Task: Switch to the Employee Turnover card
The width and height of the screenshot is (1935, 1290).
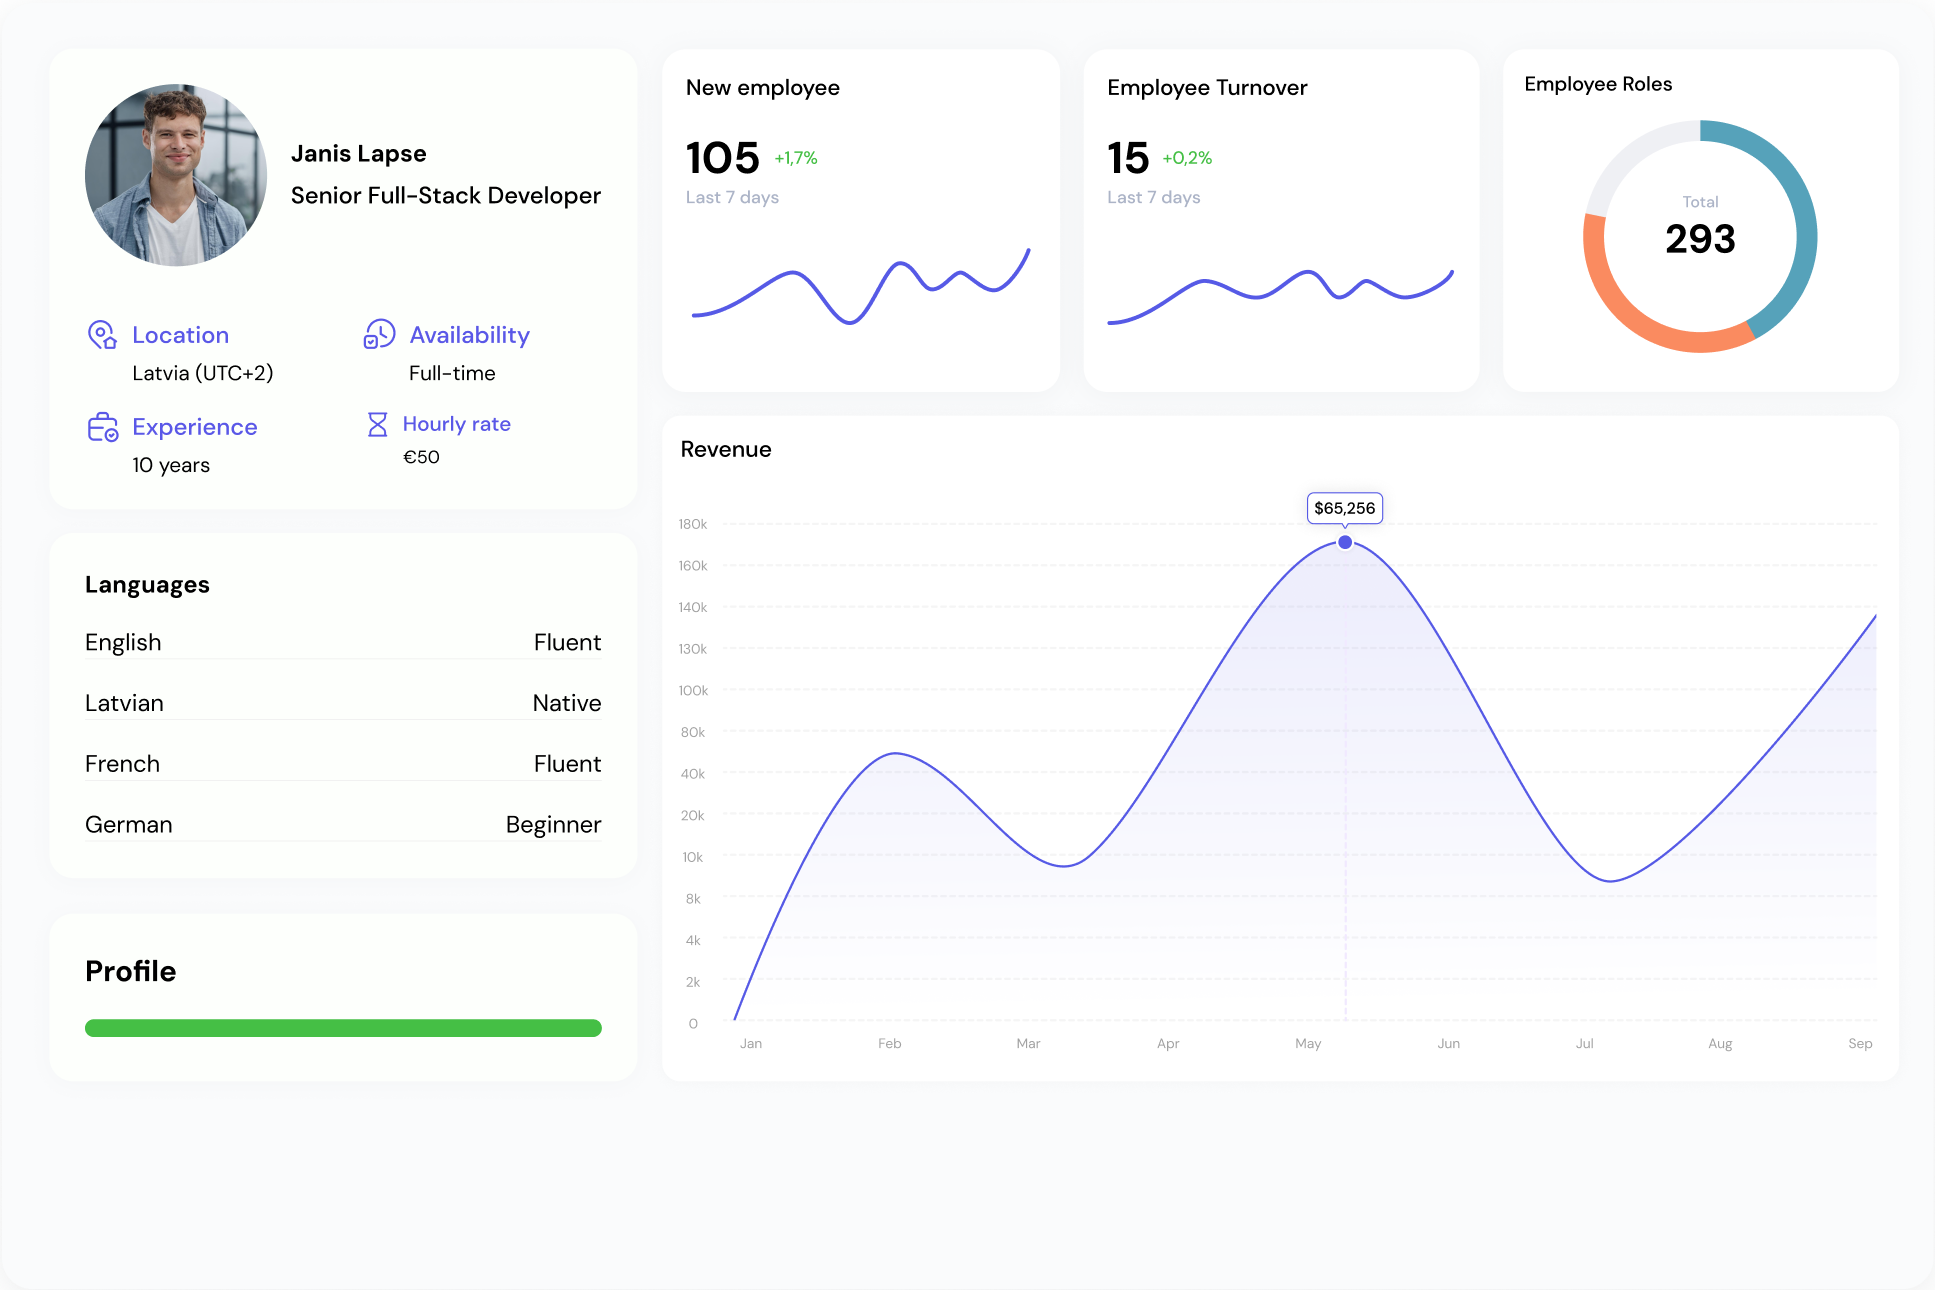Action: click(x=1206, y=88)
